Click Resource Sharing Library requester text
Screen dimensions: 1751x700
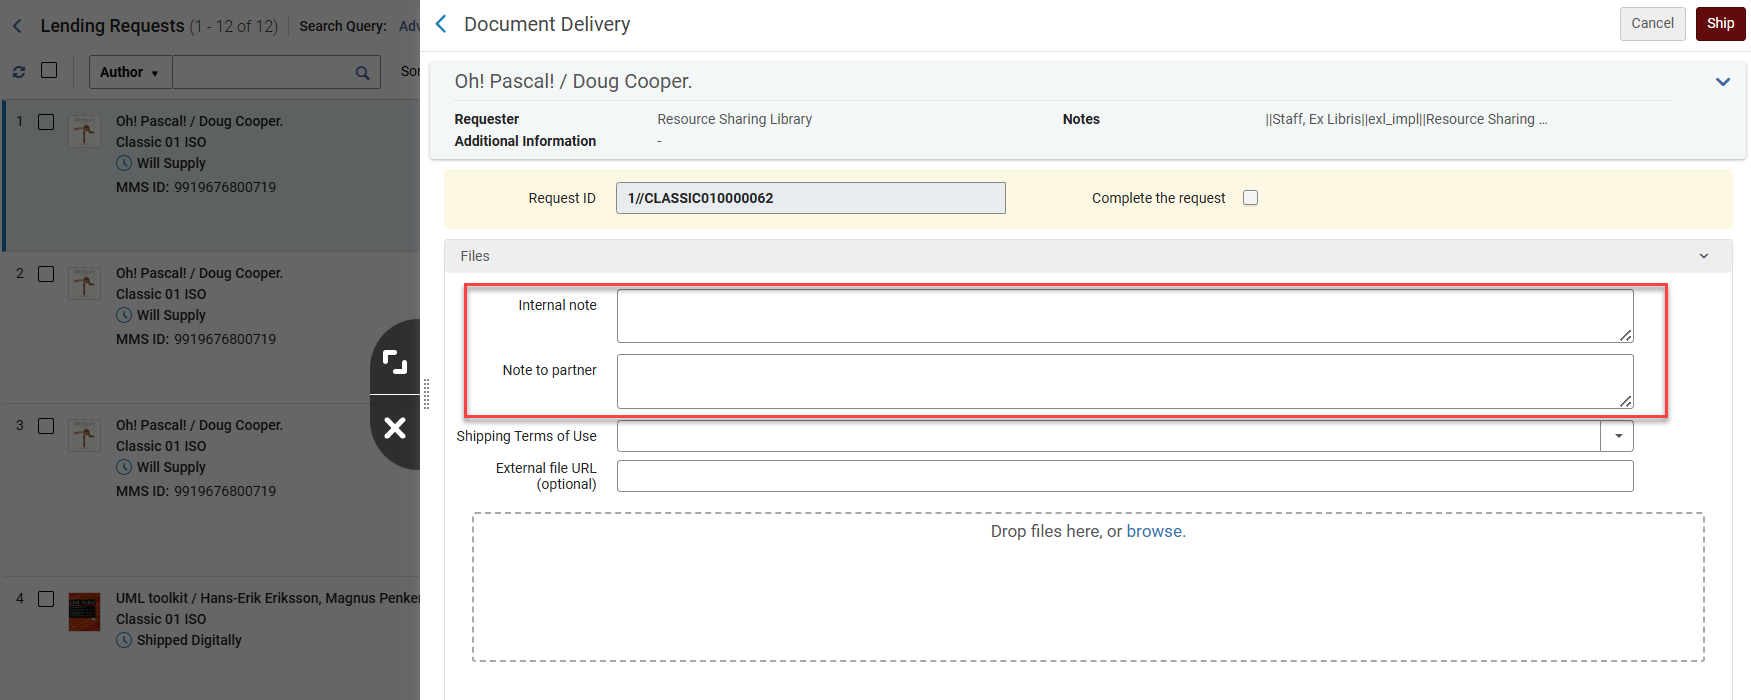click(x=734, y=119)
